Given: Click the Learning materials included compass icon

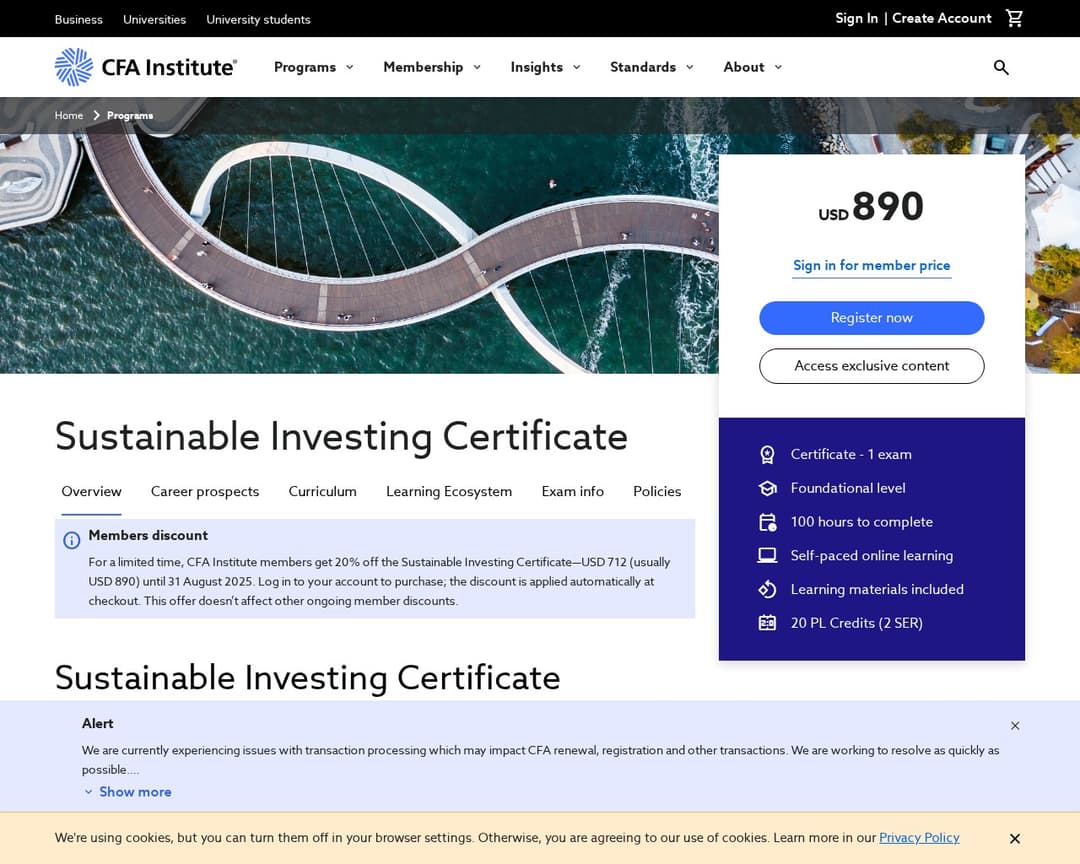Looking at the screenshot, I should (767, 589).
